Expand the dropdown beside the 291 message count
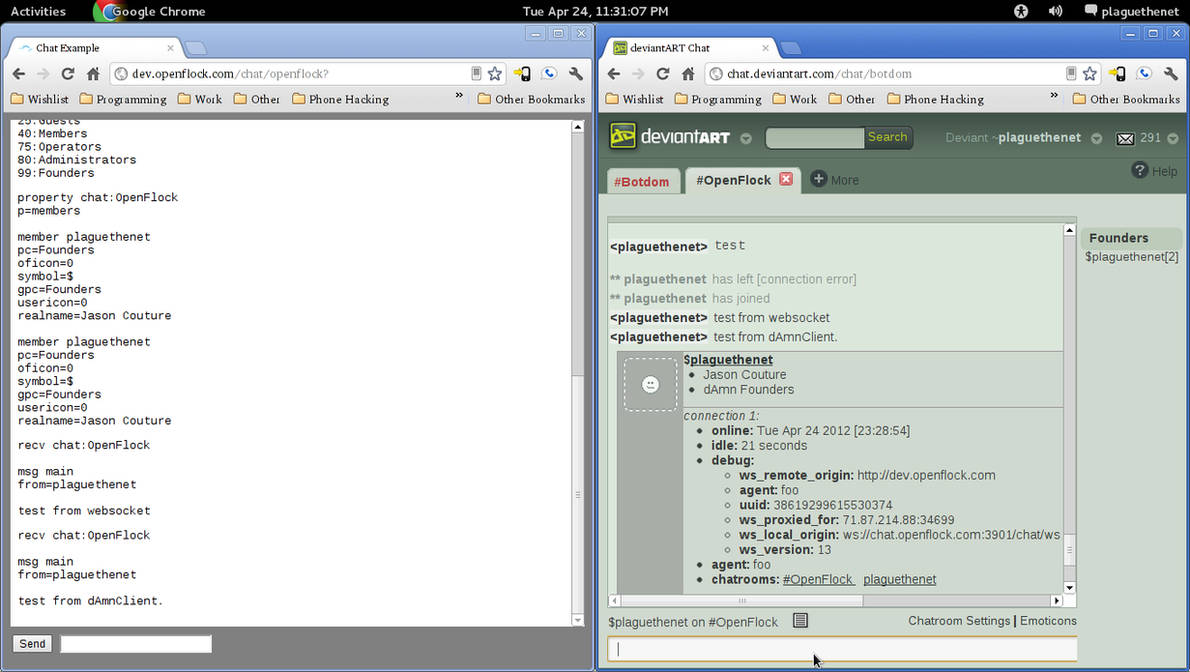 point(1170,140)
